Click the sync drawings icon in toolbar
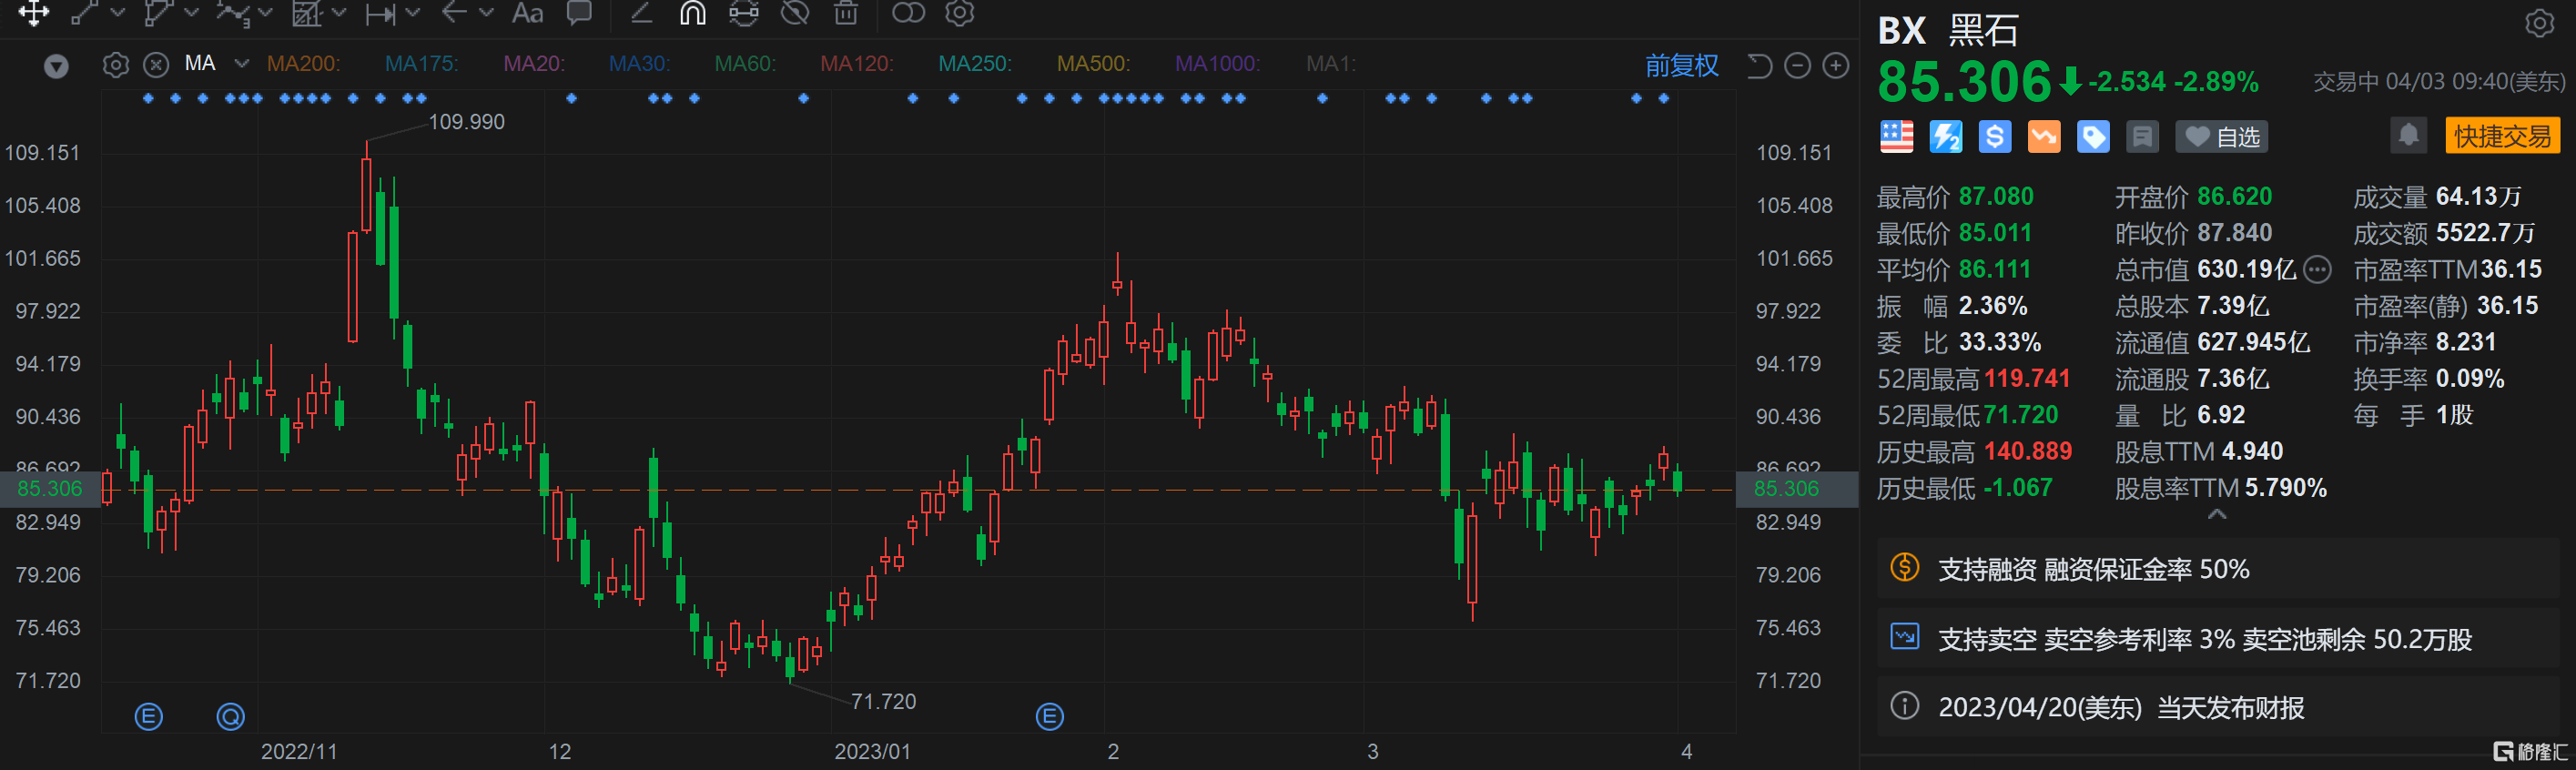 point(744,13)
